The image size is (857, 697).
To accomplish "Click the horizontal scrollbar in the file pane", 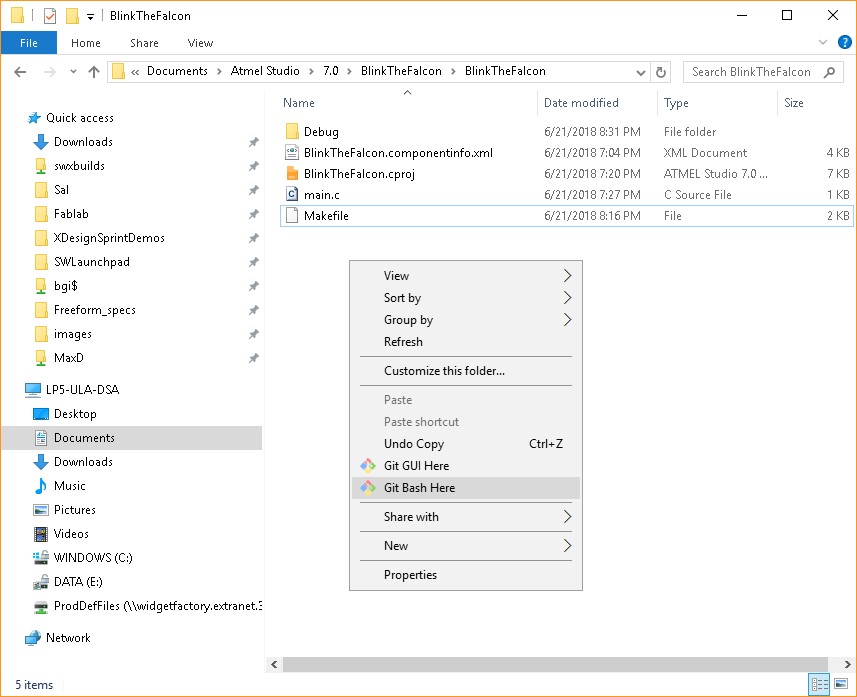I will coord(540,665).
